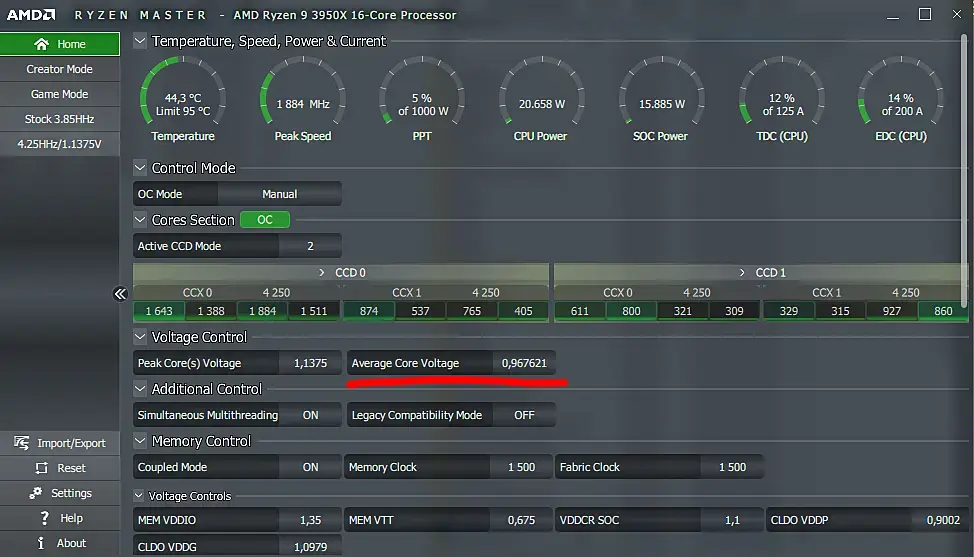Click the SOC Power gauge dial
The height and width of the screenshot is (557, 974).
662,93
